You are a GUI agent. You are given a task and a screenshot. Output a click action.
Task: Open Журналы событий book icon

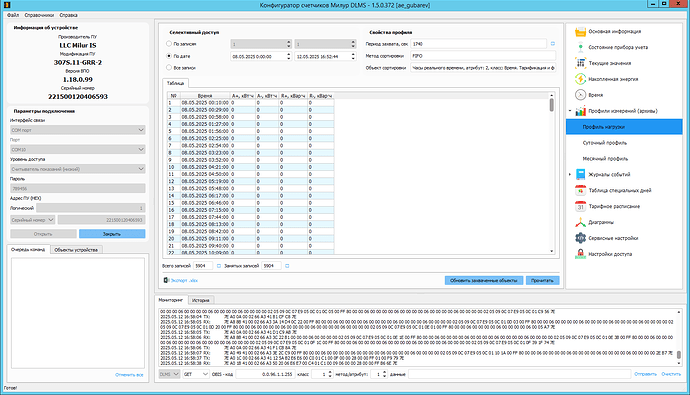pos(580,175)
